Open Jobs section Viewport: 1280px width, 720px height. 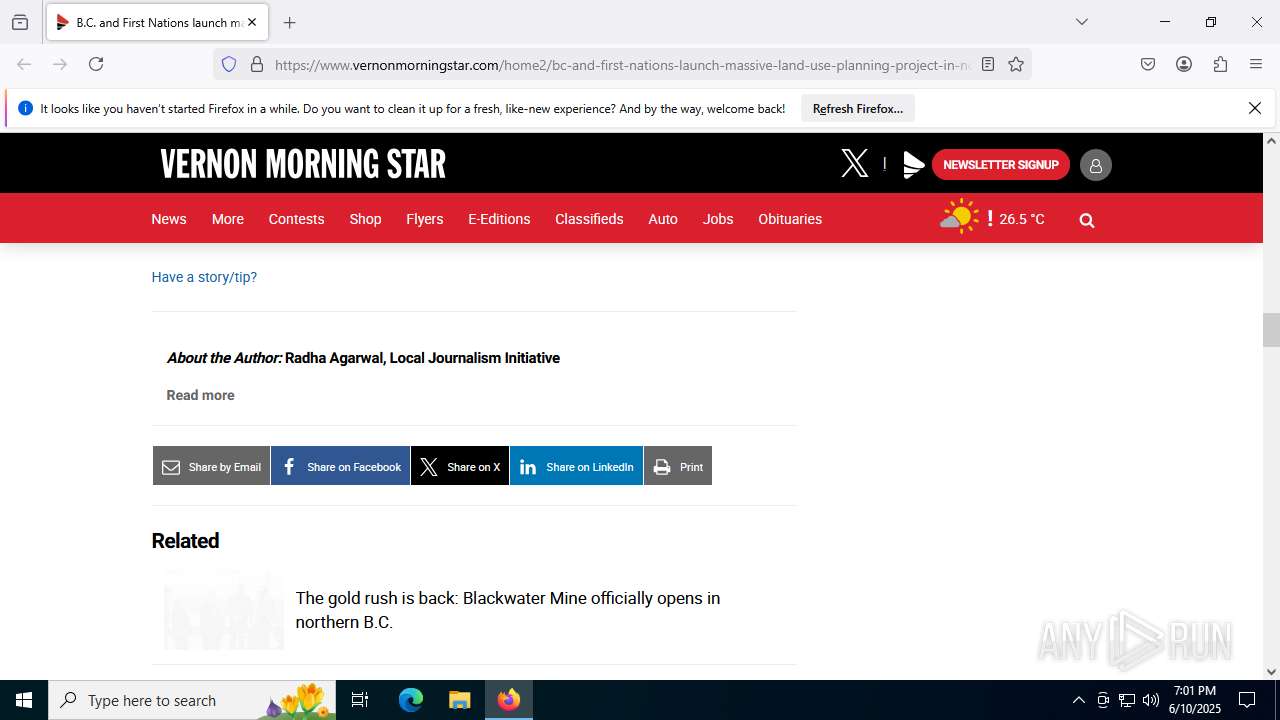(x=718, y=219)
